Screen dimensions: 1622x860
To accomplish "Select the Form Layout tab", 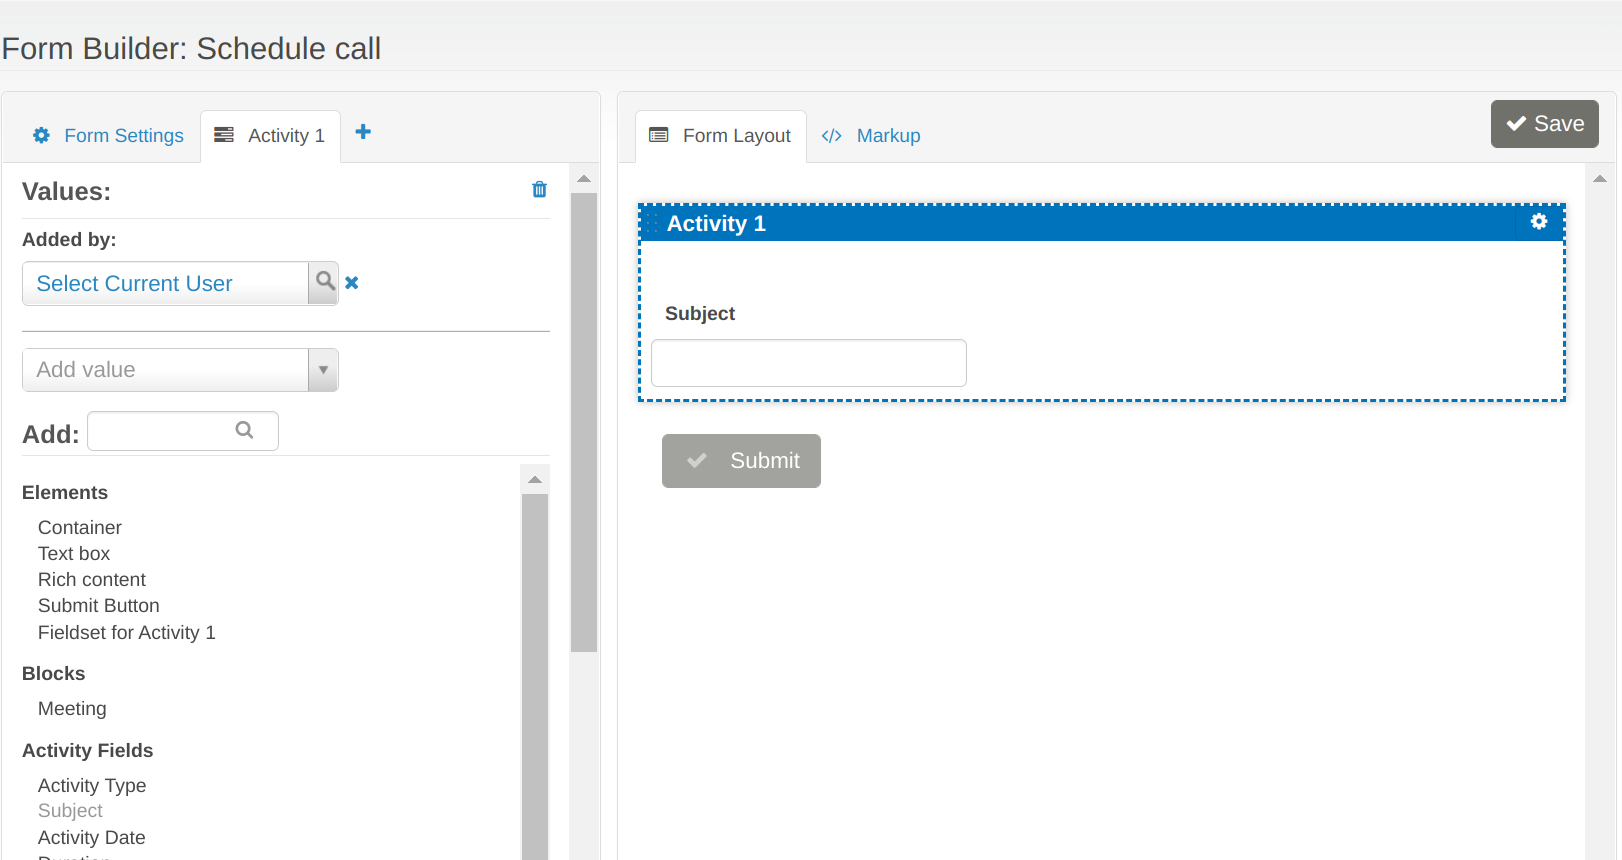I will [720, 136].
